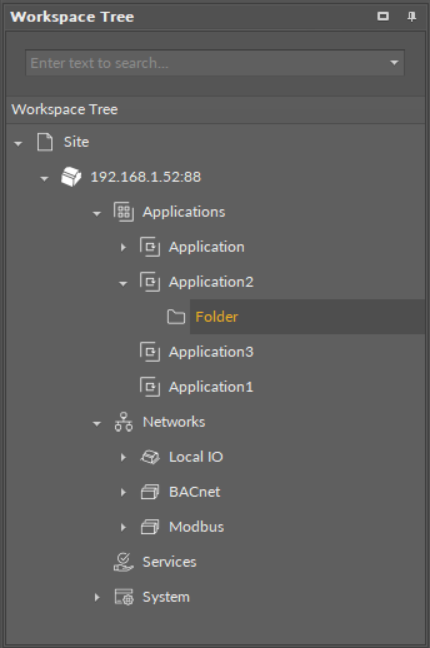Click the Networks topology icon
The height and width of the screenshot is (648, 430).
124,422
